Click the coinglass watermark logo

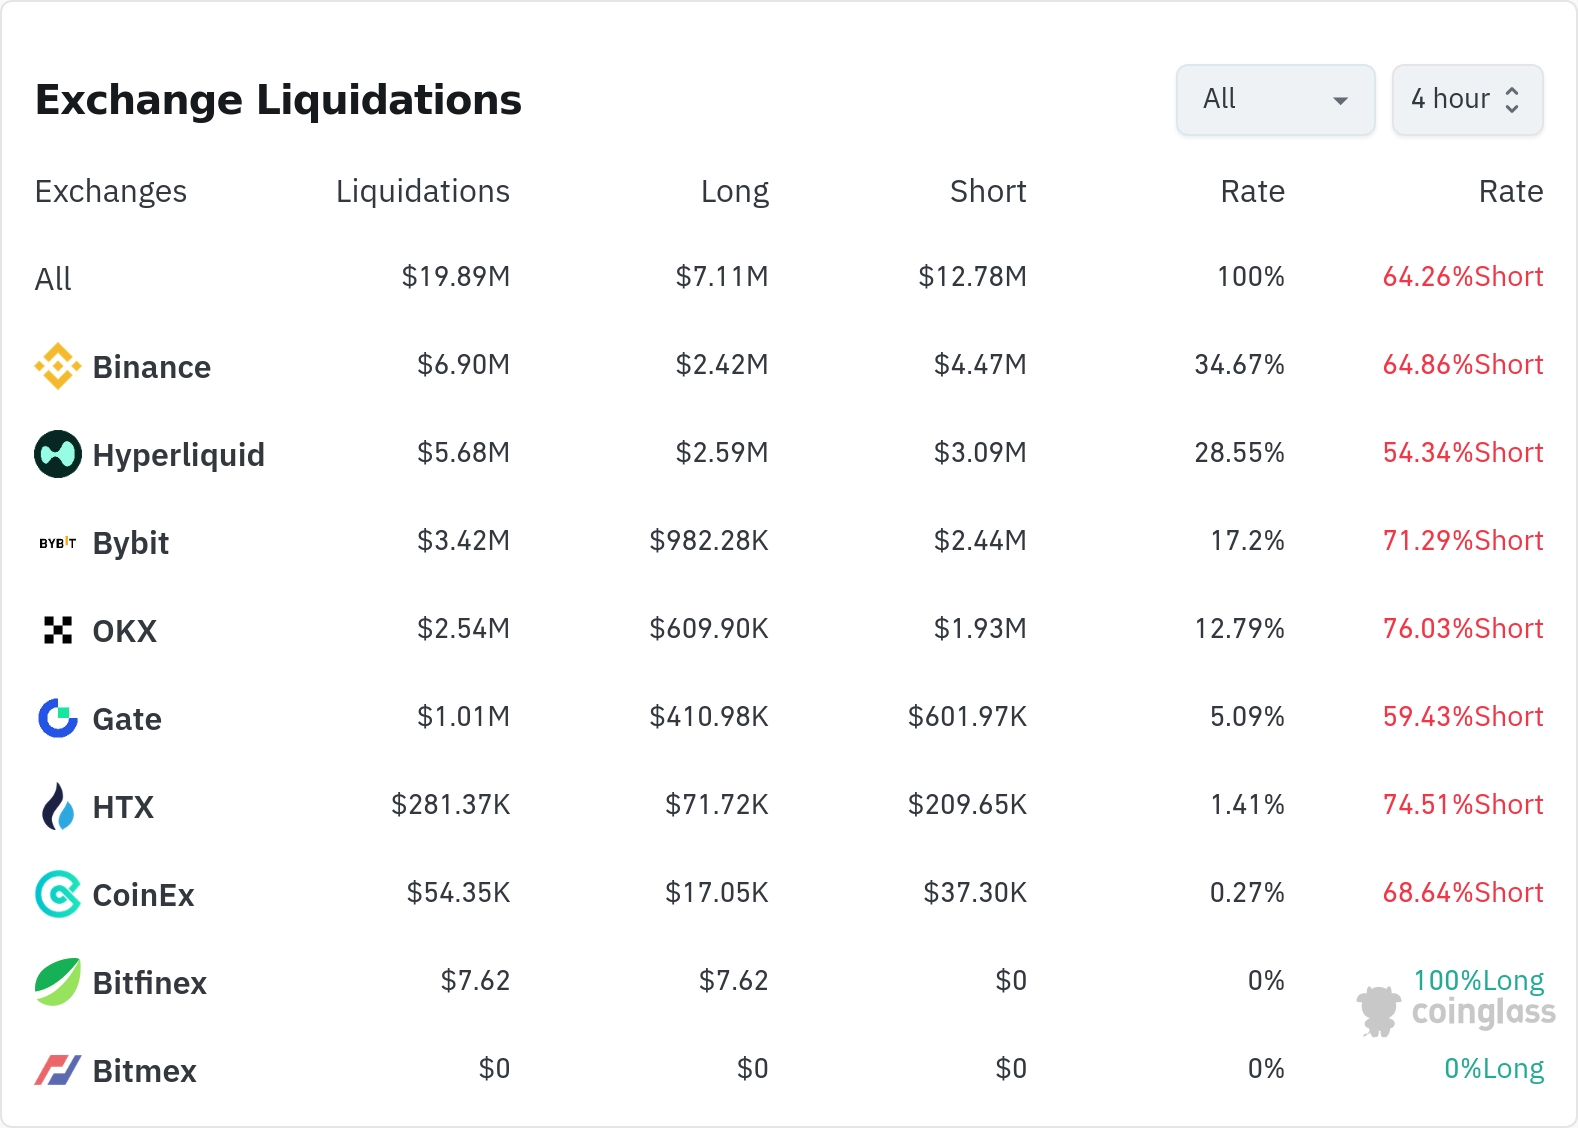tap(1456, 1012)
